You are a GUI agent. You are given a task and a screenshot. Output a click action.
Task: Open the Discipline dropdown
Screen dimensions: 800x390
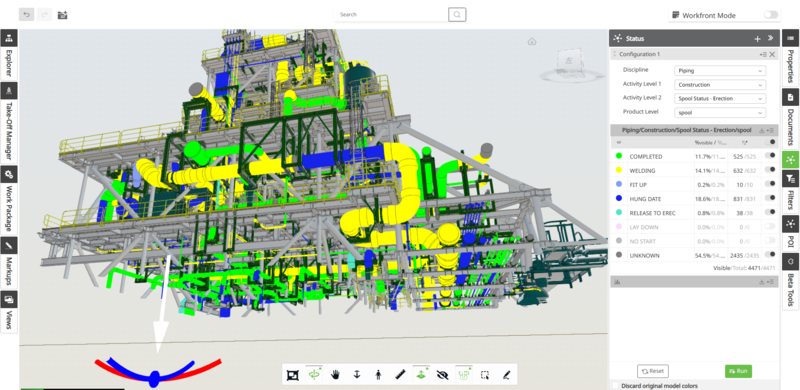point(720,71)
